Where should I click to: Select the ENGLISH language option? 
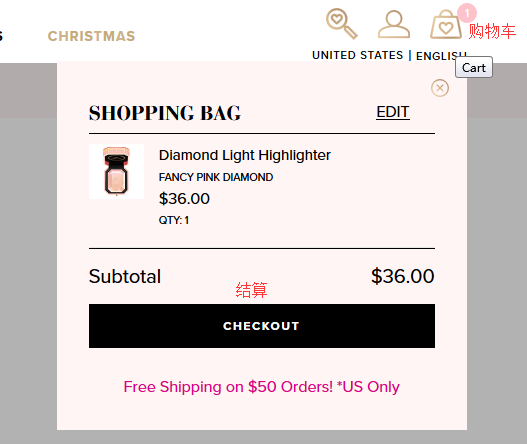click(x=441, y=56)
